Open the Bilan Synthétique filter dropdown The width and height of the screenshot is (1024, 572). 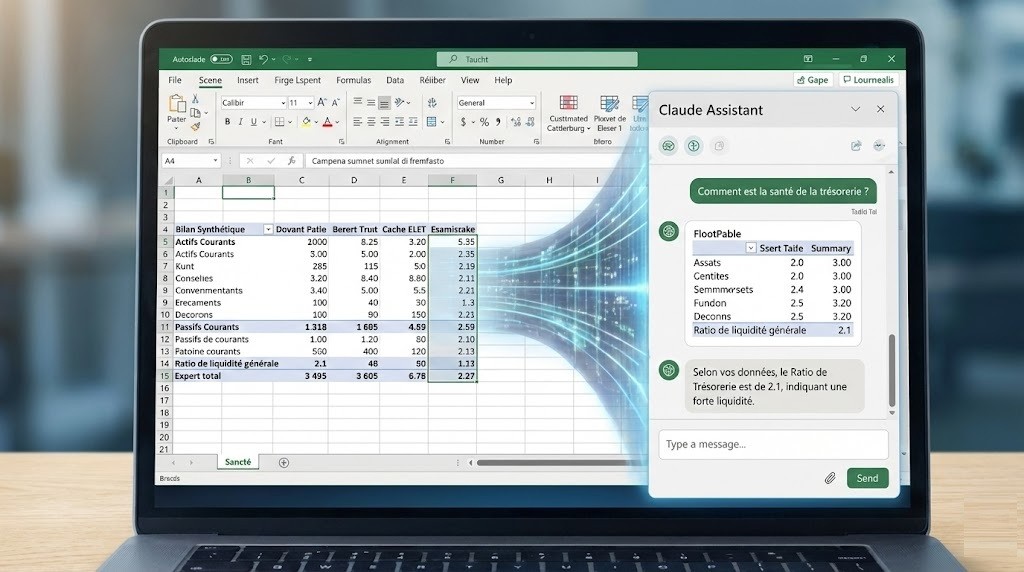click(x=268, y=229)
